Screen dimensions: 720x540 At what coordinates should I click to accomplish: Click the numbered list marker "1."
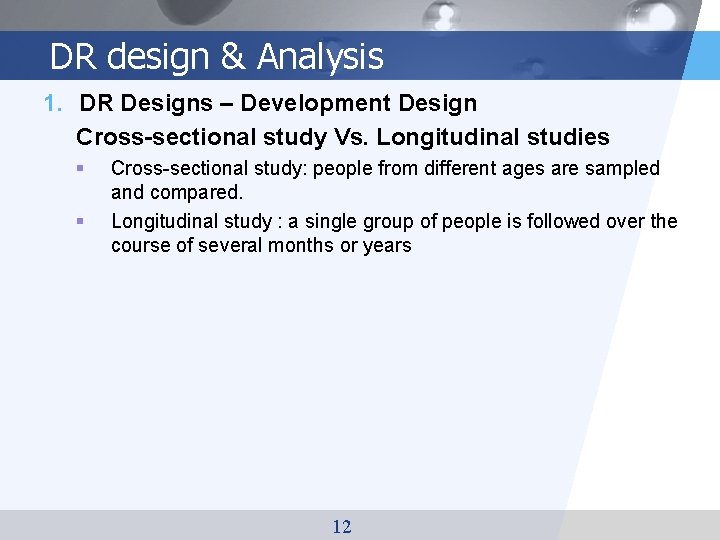pyautogui.click(x=53, y=103)
